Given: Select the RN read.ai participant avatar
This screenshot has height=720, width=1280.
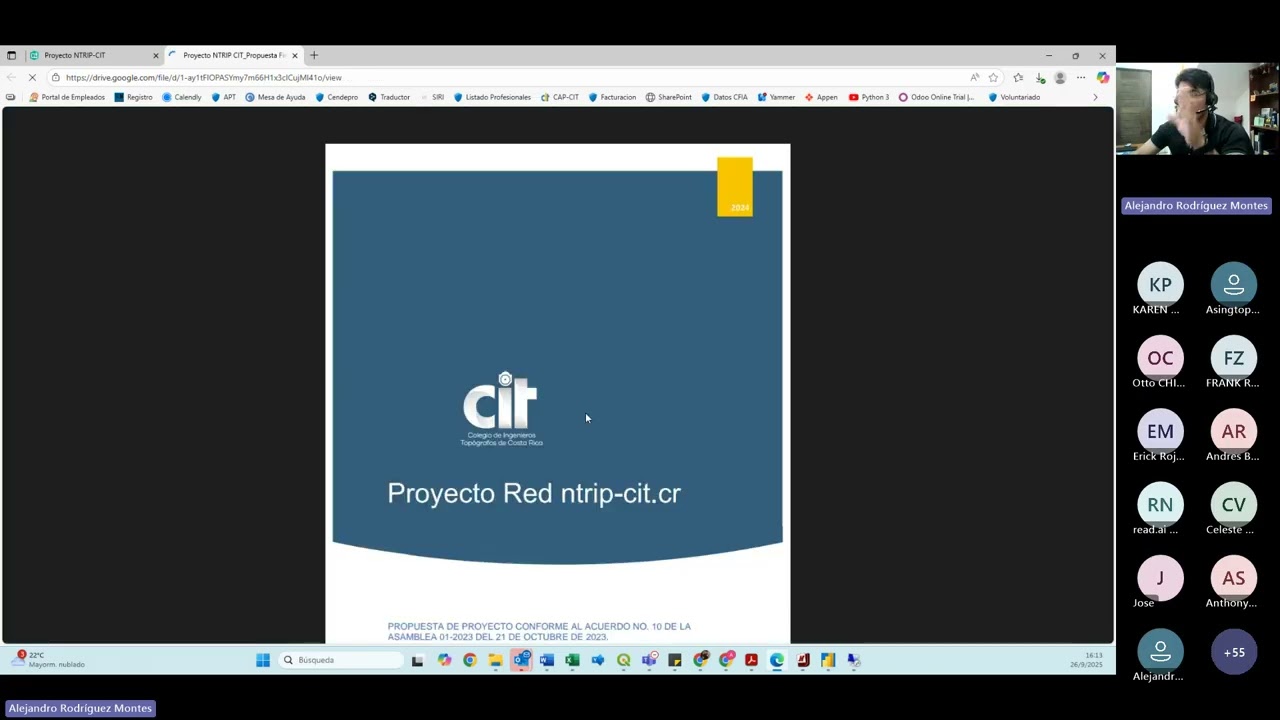Looking at the screenshot, I should [x=1160, y=505].
